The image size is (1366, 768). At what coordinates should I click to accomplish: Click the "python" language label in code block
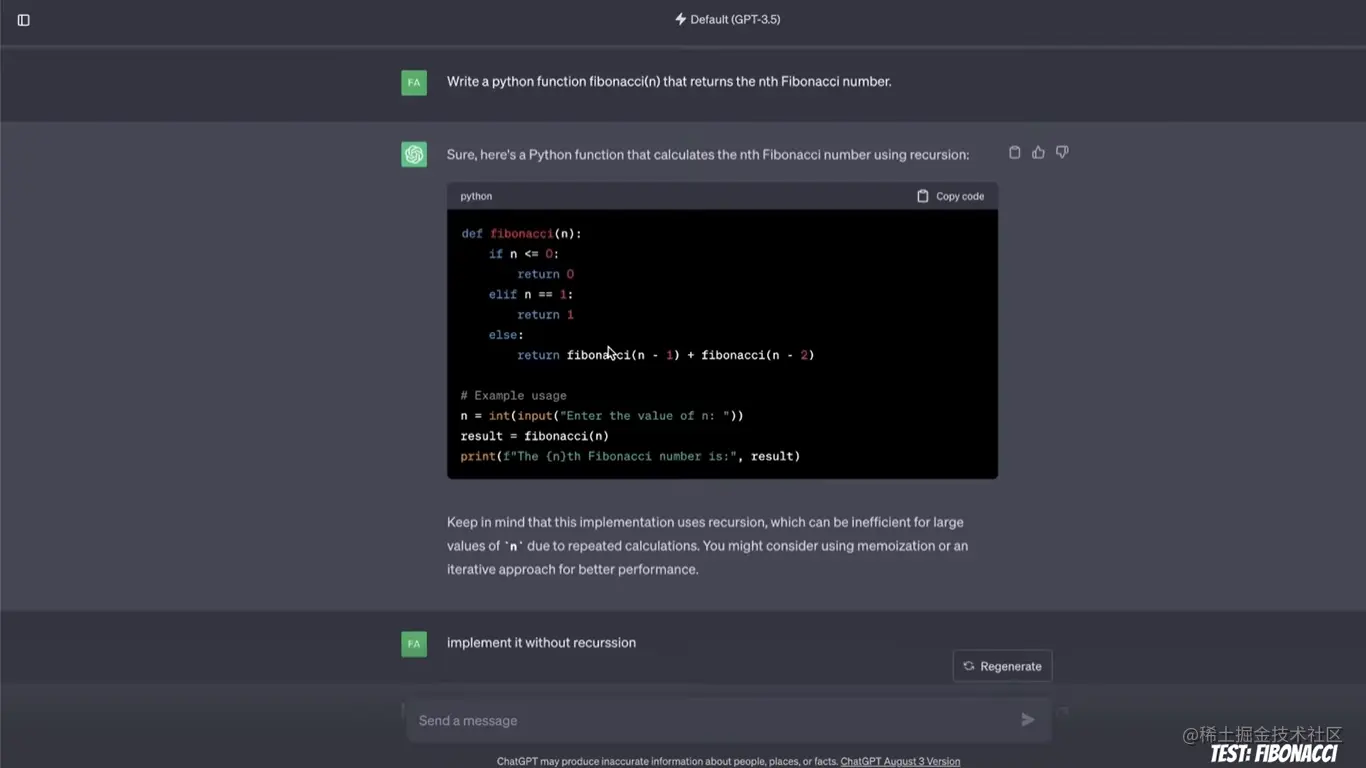click(x=476, y=196)
